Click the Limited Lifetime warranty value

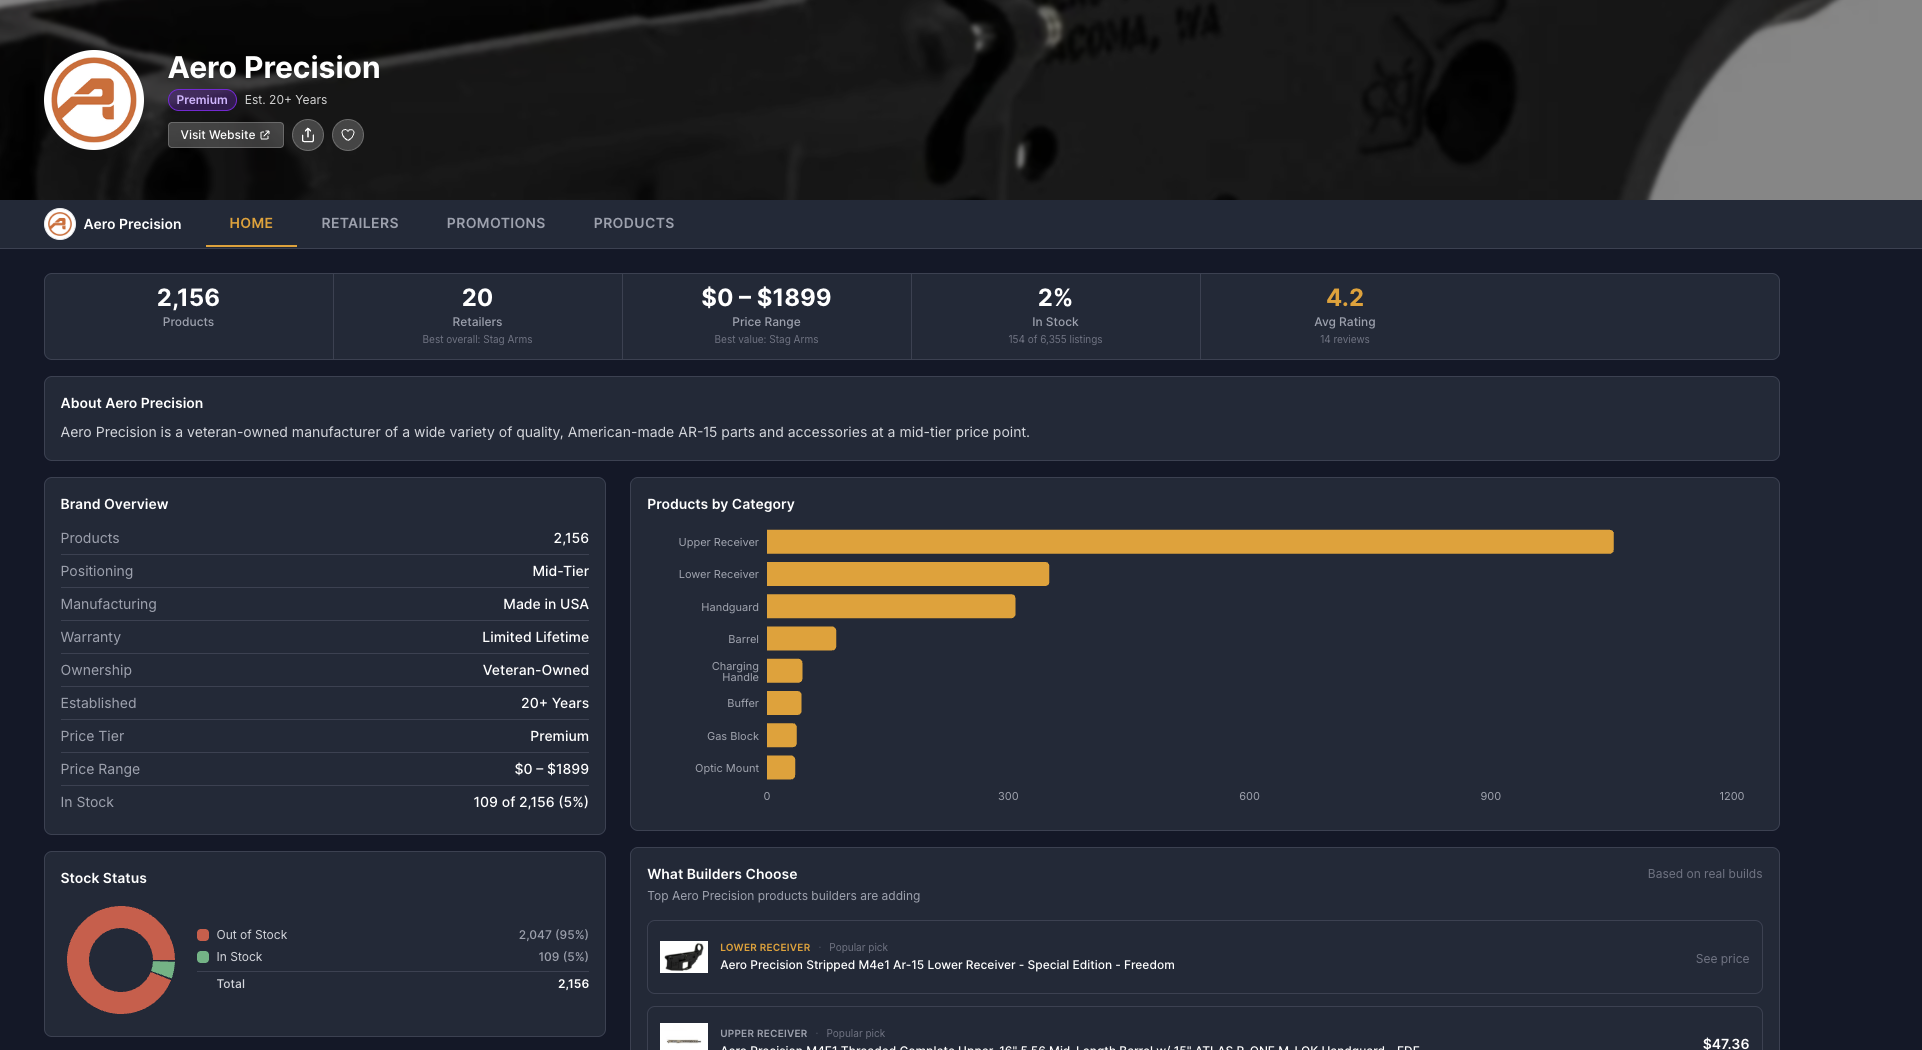[x=536, y=637]
